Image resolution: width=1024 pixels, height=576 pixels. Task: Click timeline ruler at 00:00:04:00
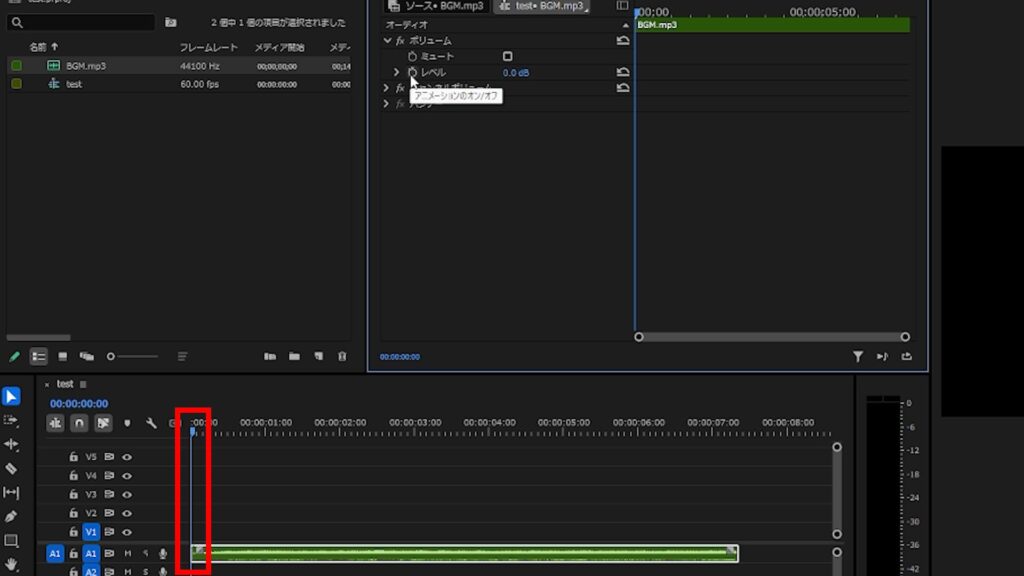click(489, 423)
